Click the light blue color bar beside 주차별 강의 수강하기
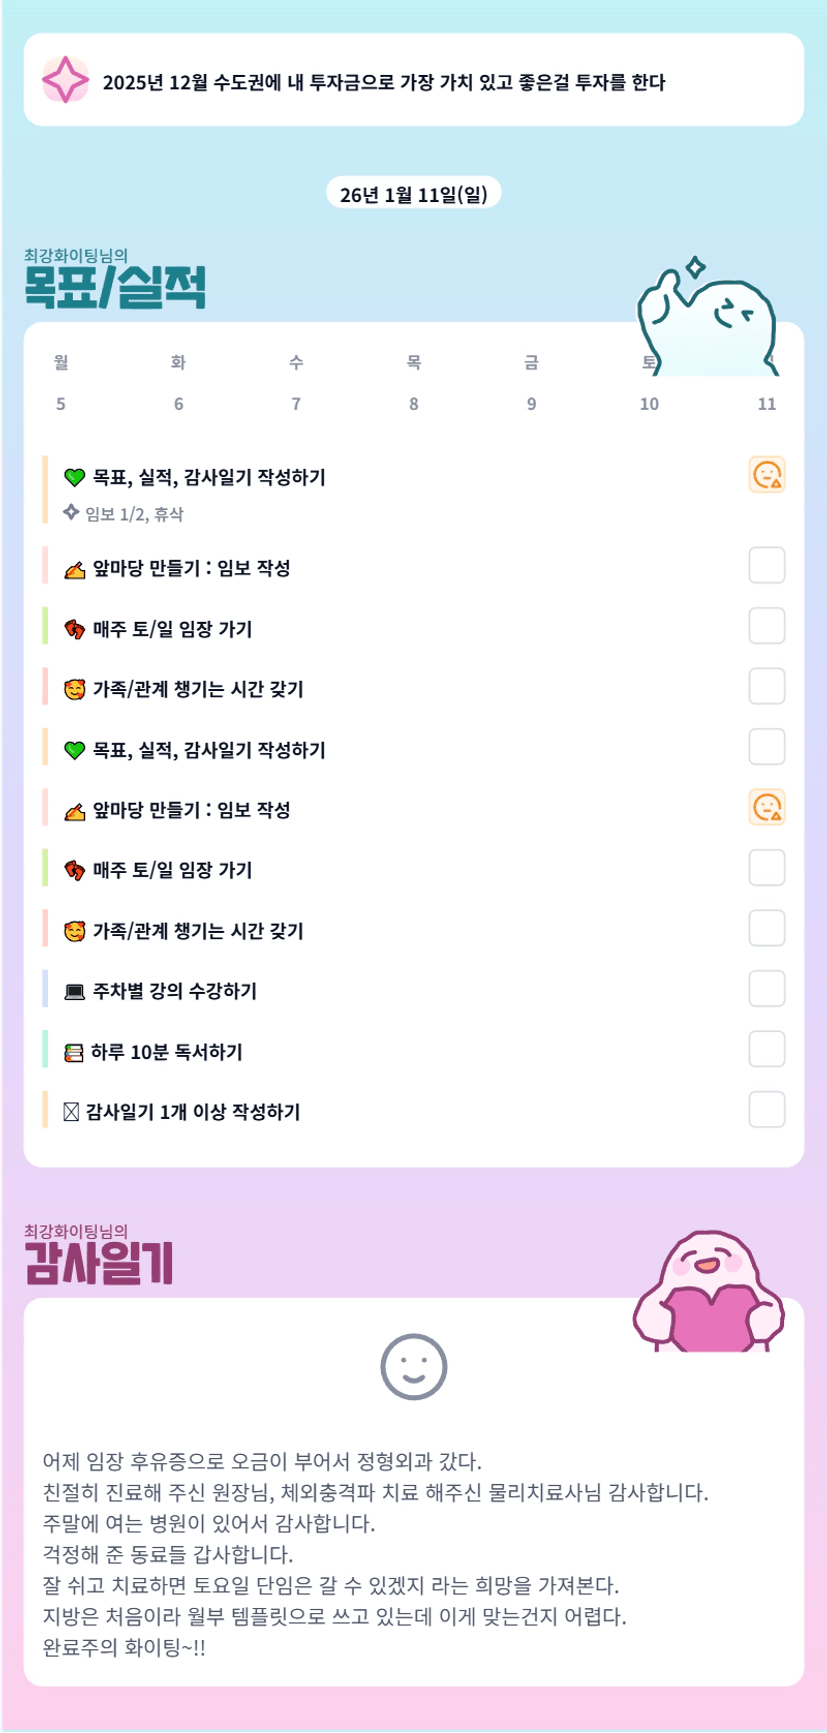Screen dimensions: 827x1733 pos(46,989)
